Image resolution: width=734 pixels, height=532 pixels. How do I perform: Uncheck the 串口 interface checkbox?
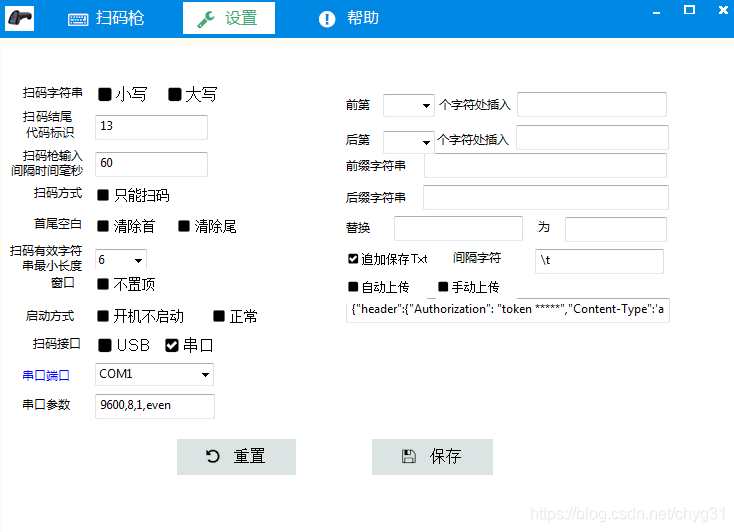coord(172,346)
